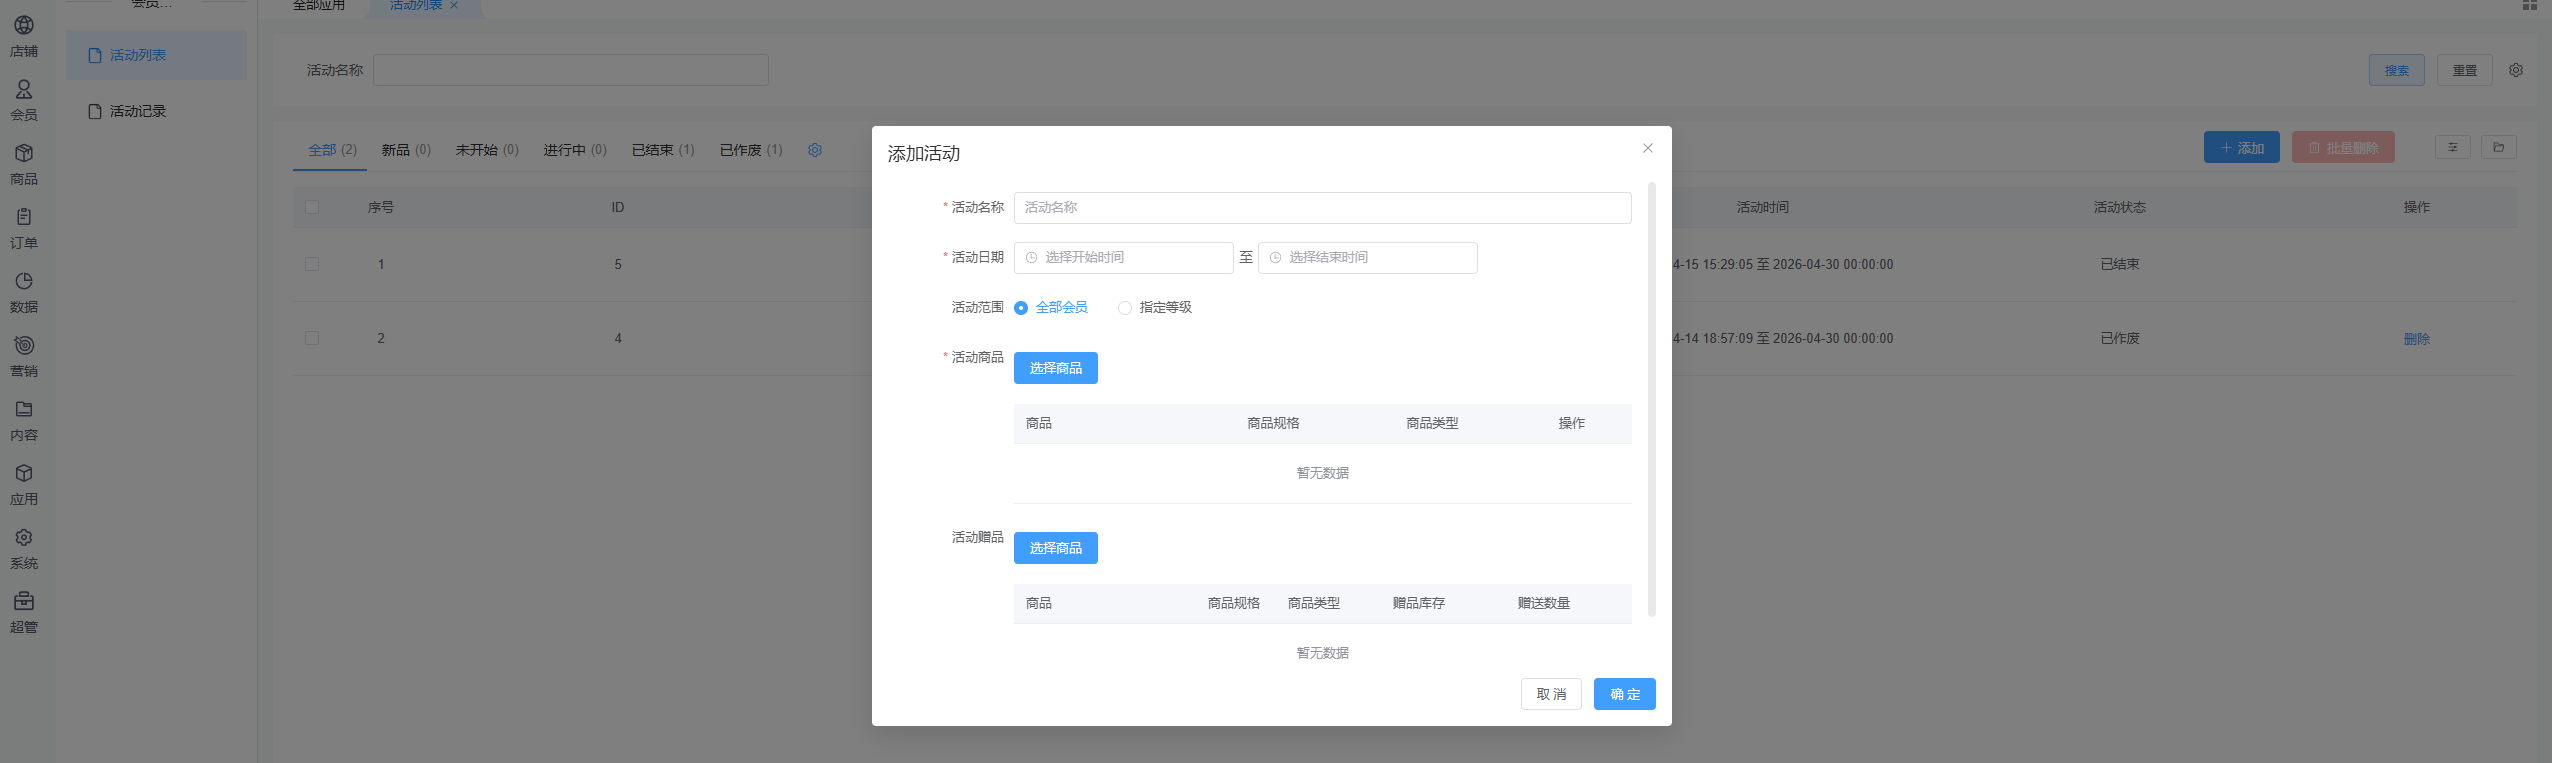Image resolution: width=2552 pixels, height=763 pixels.
Task: Click the folder icon in table toolbar
Action: (x=2499, y=148)
